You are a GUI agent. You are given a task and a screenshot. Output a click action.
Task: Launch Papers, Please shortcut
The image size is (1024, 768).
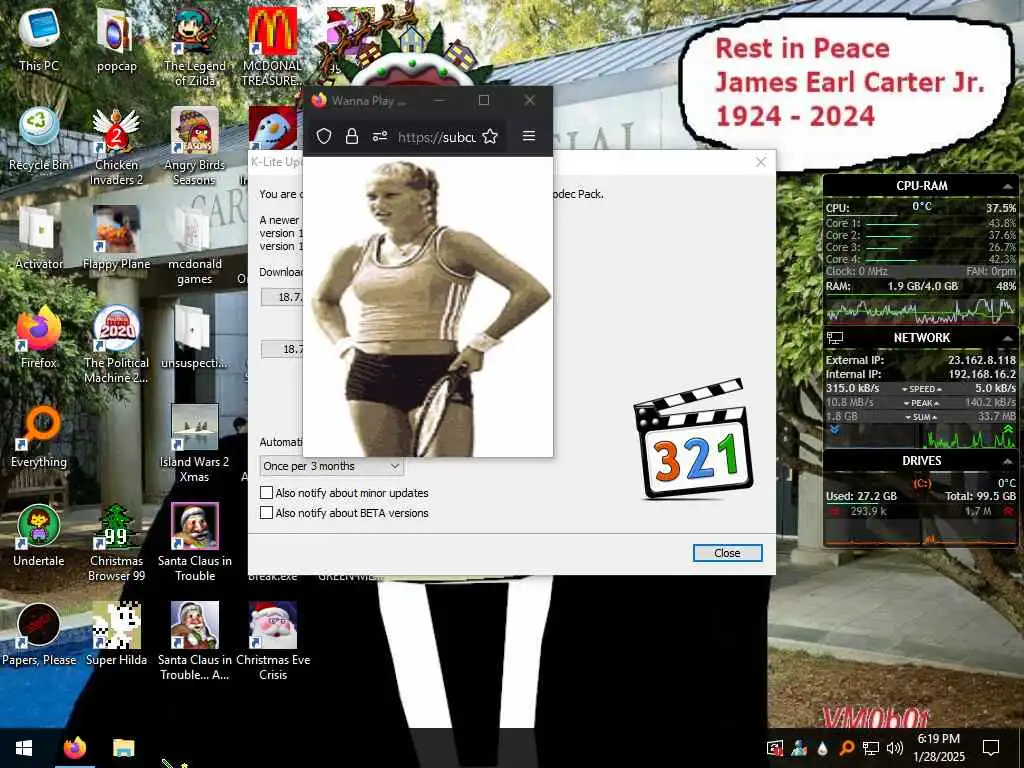point(39,634)
